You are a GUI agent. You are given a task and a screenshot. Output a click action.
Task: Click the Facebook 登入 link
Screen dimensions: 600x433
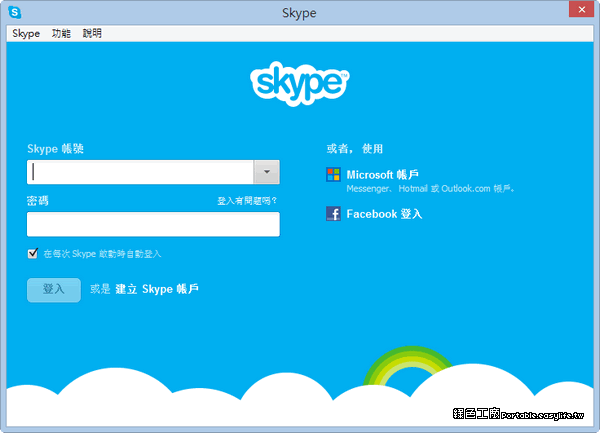pos(384,214)
